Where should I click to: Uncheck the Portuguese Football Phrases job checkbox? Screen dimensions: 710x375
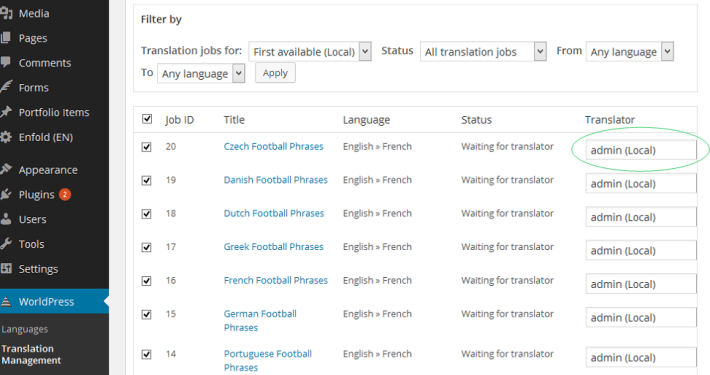146,354
